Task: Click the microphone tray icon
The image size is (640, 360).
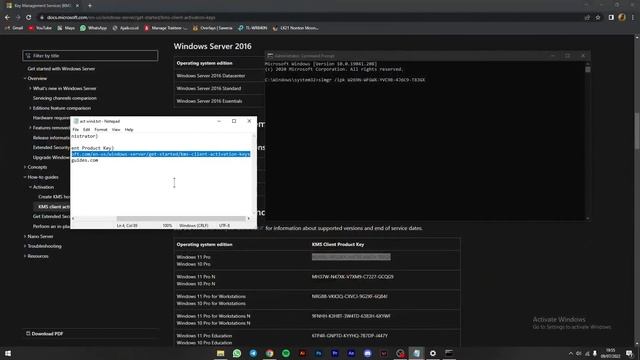Action: point(595,353)
